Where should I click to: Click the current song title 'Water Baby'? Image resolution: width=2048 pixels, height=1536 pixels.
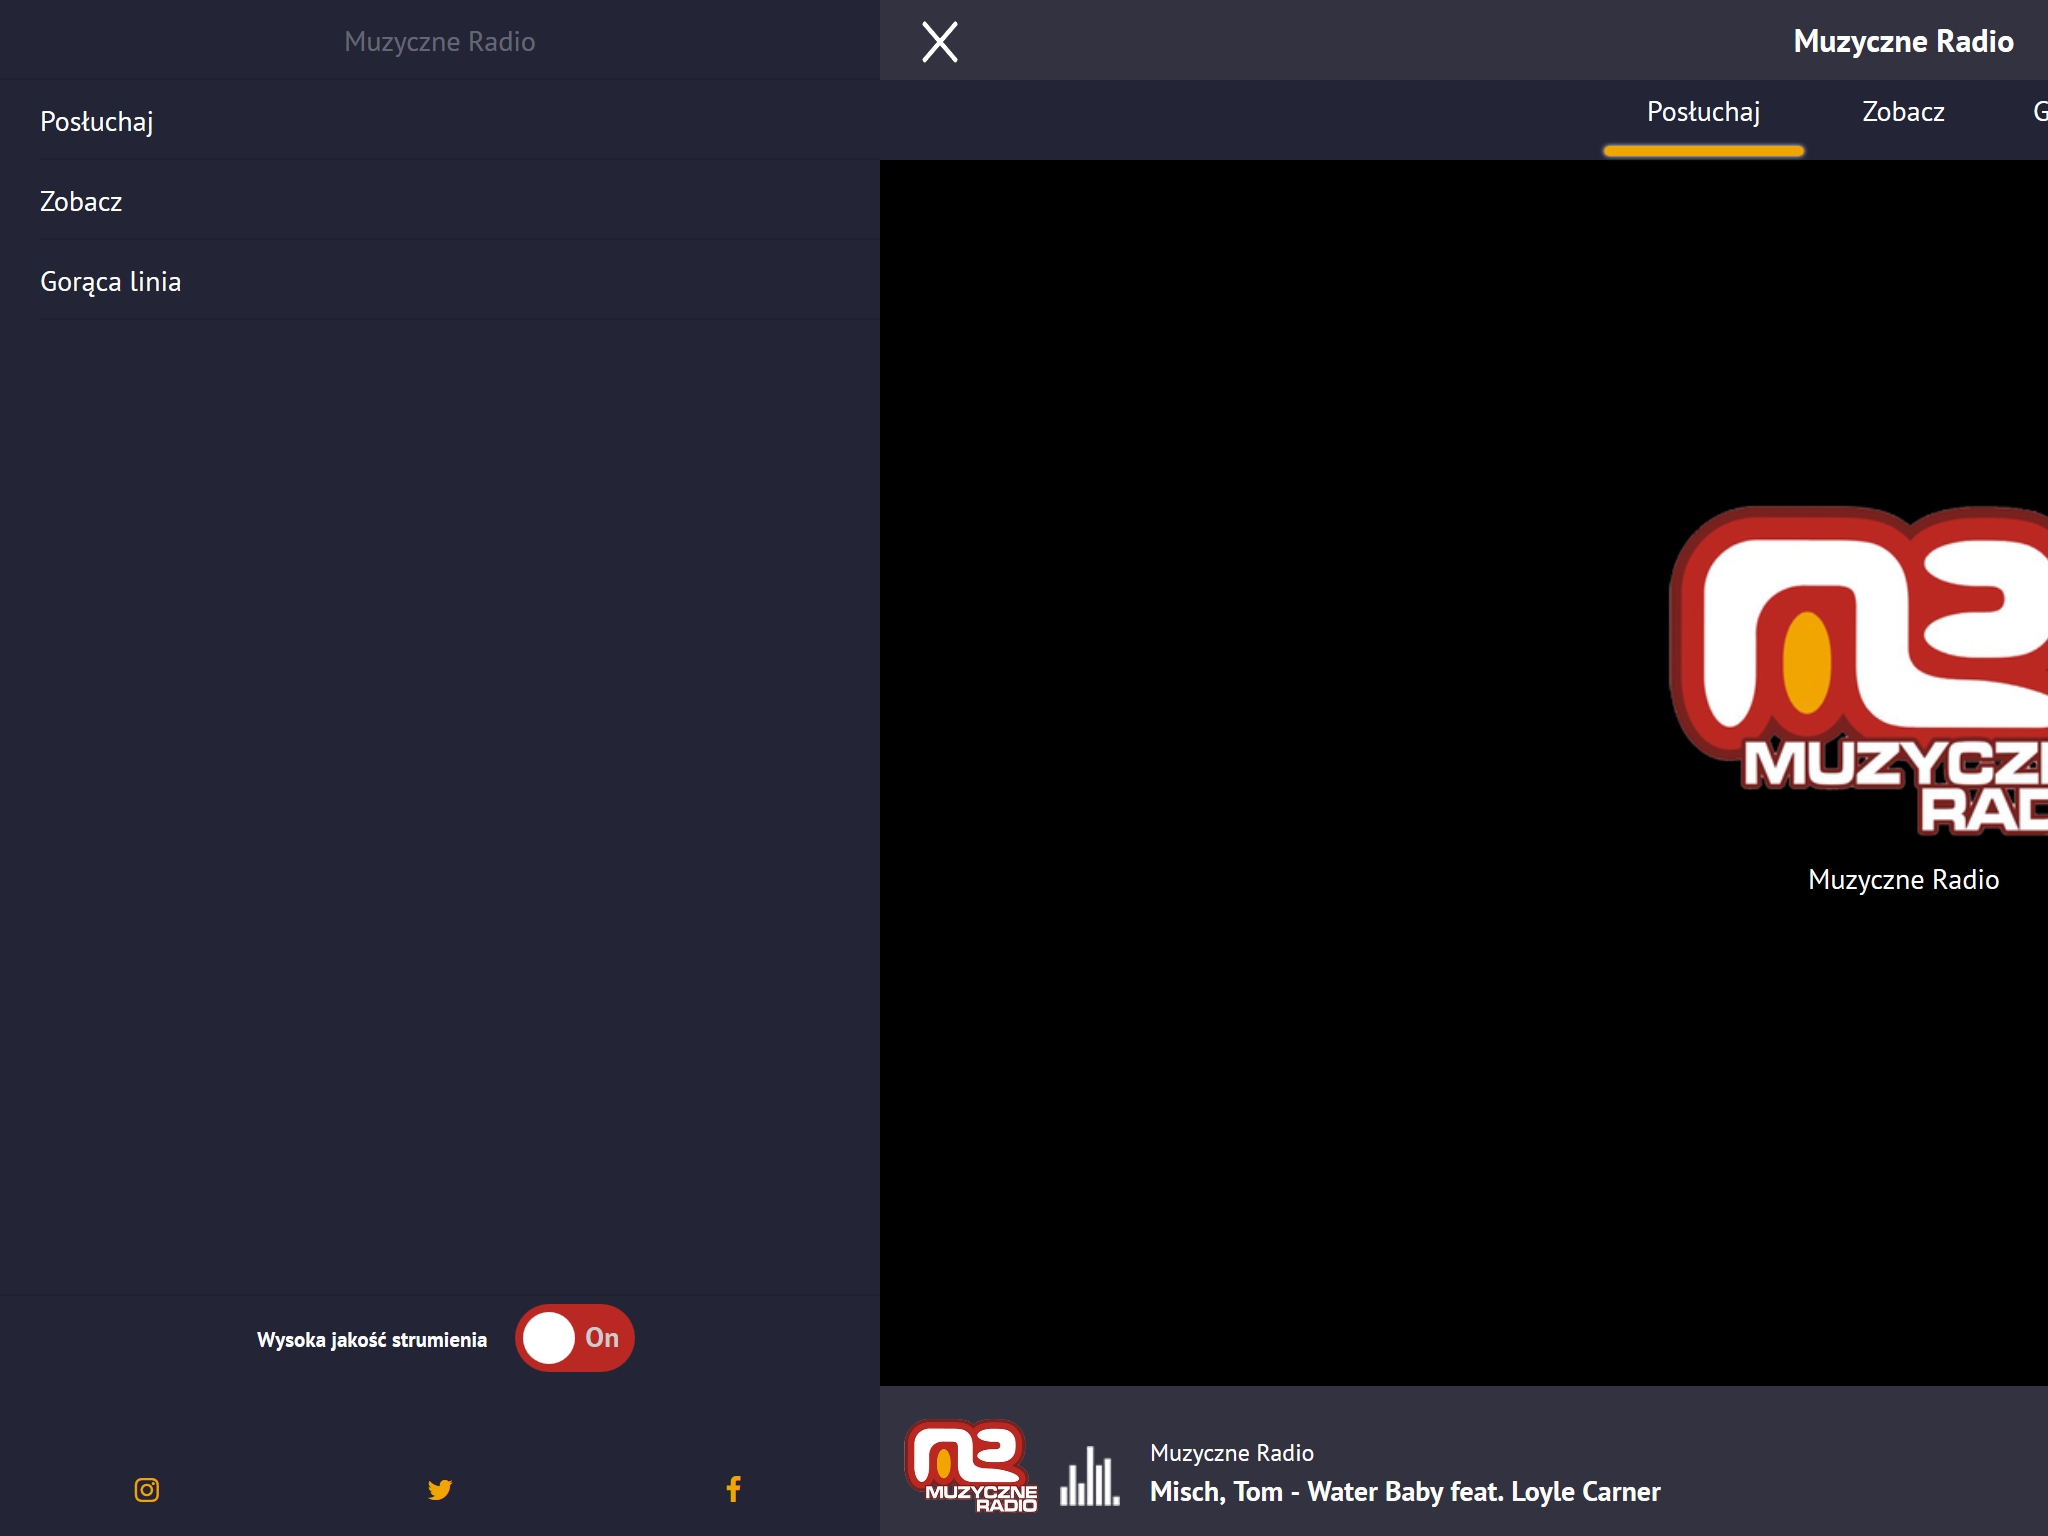click(x=1405, y=1492)
